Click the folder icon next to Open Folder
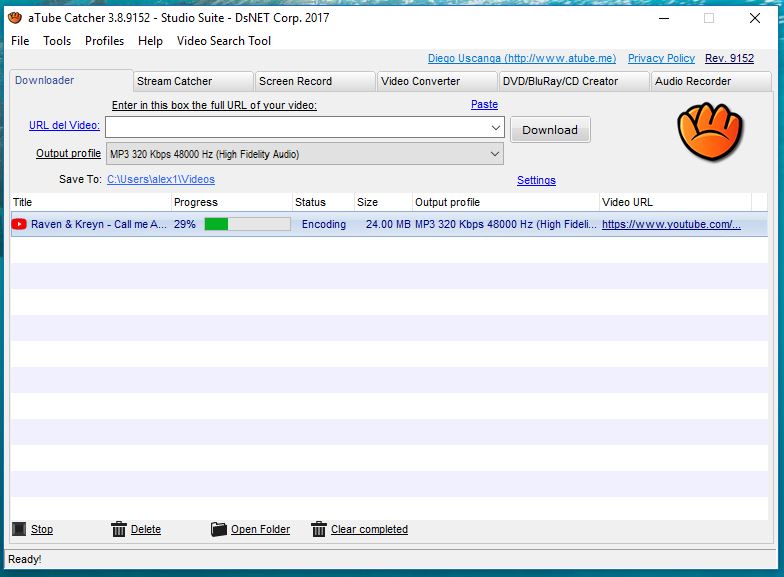Screen dimensions: 784x577 [218, 528]
